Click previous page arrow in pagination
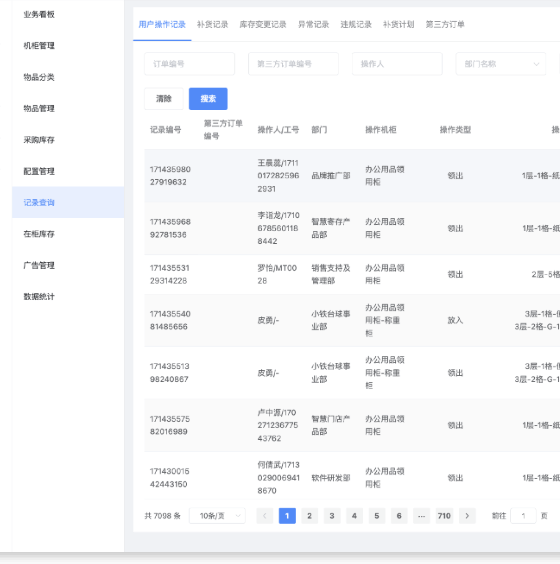 (265, 516)
